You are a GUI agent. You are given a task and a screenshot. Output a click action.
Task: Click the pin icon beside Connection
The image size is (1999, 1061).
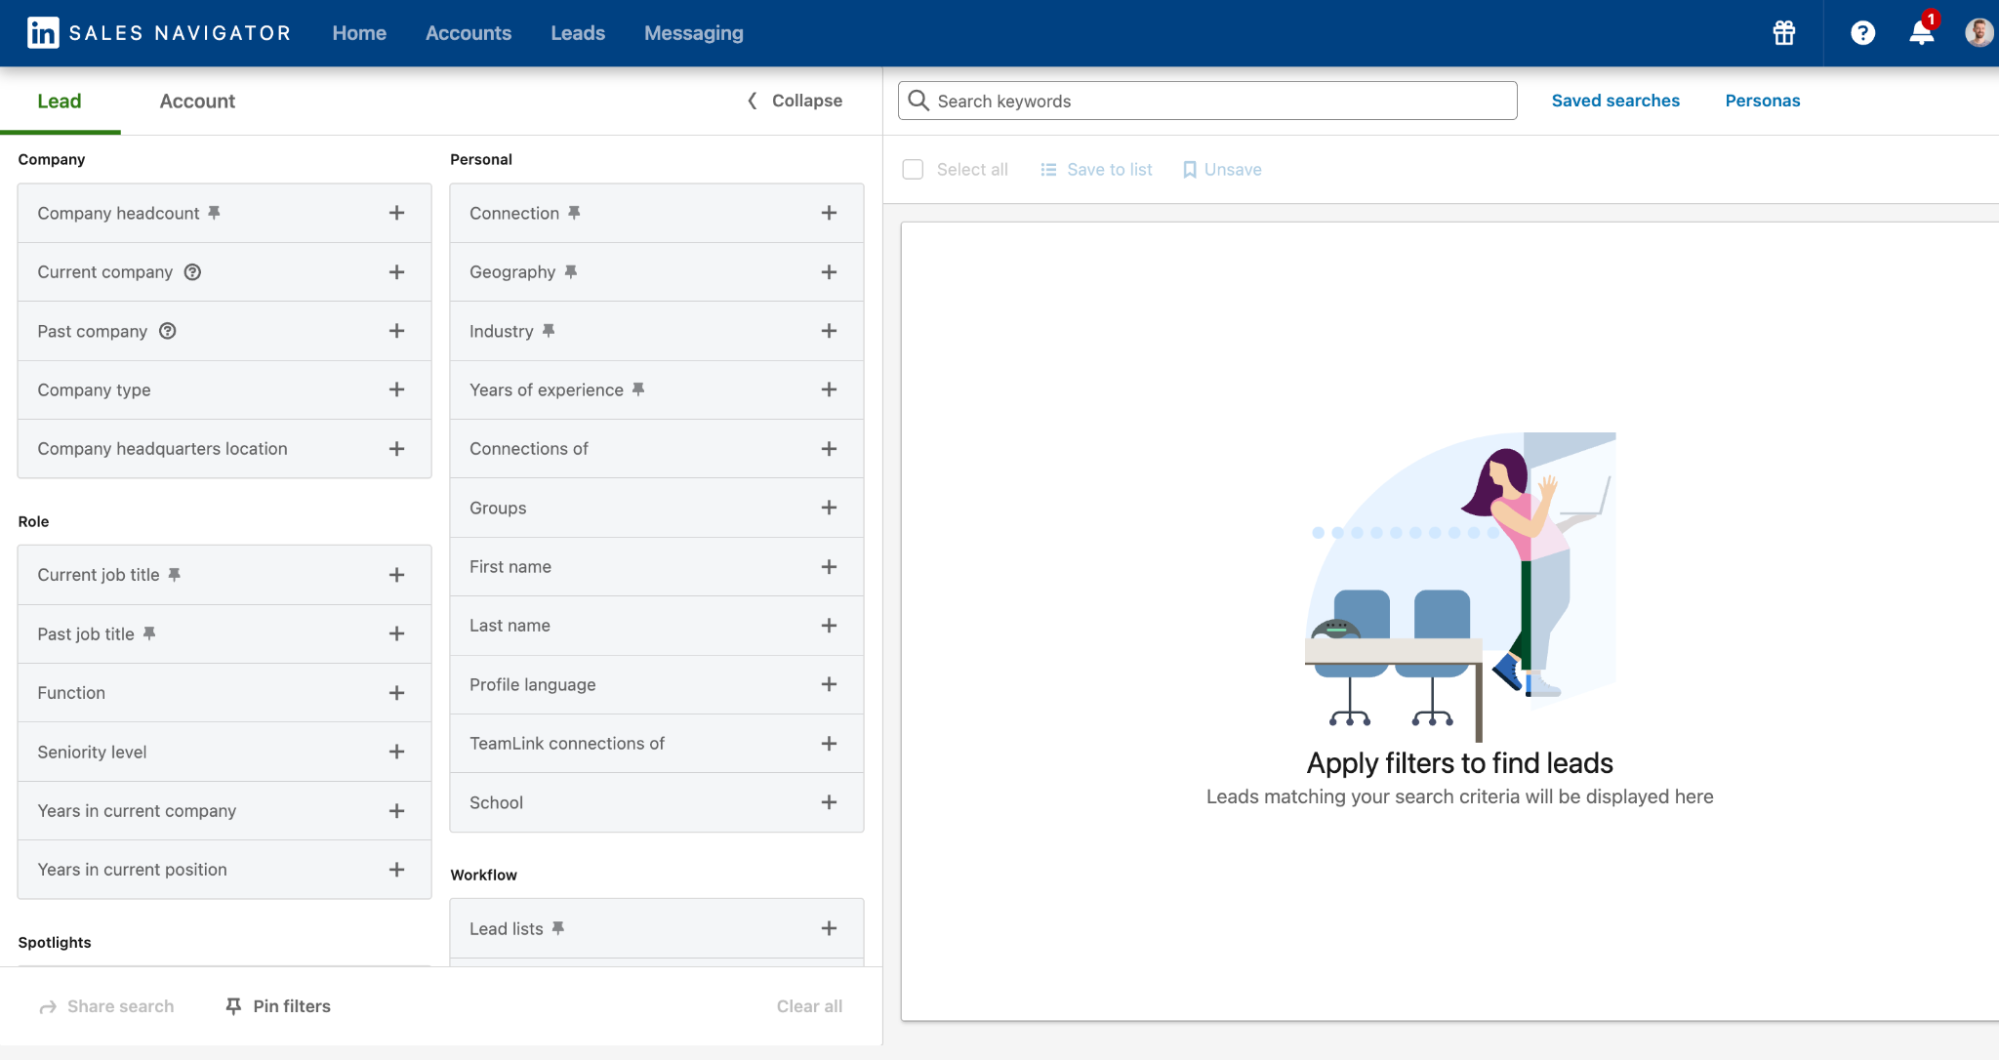pyautogui.click(x=574, y=213)
